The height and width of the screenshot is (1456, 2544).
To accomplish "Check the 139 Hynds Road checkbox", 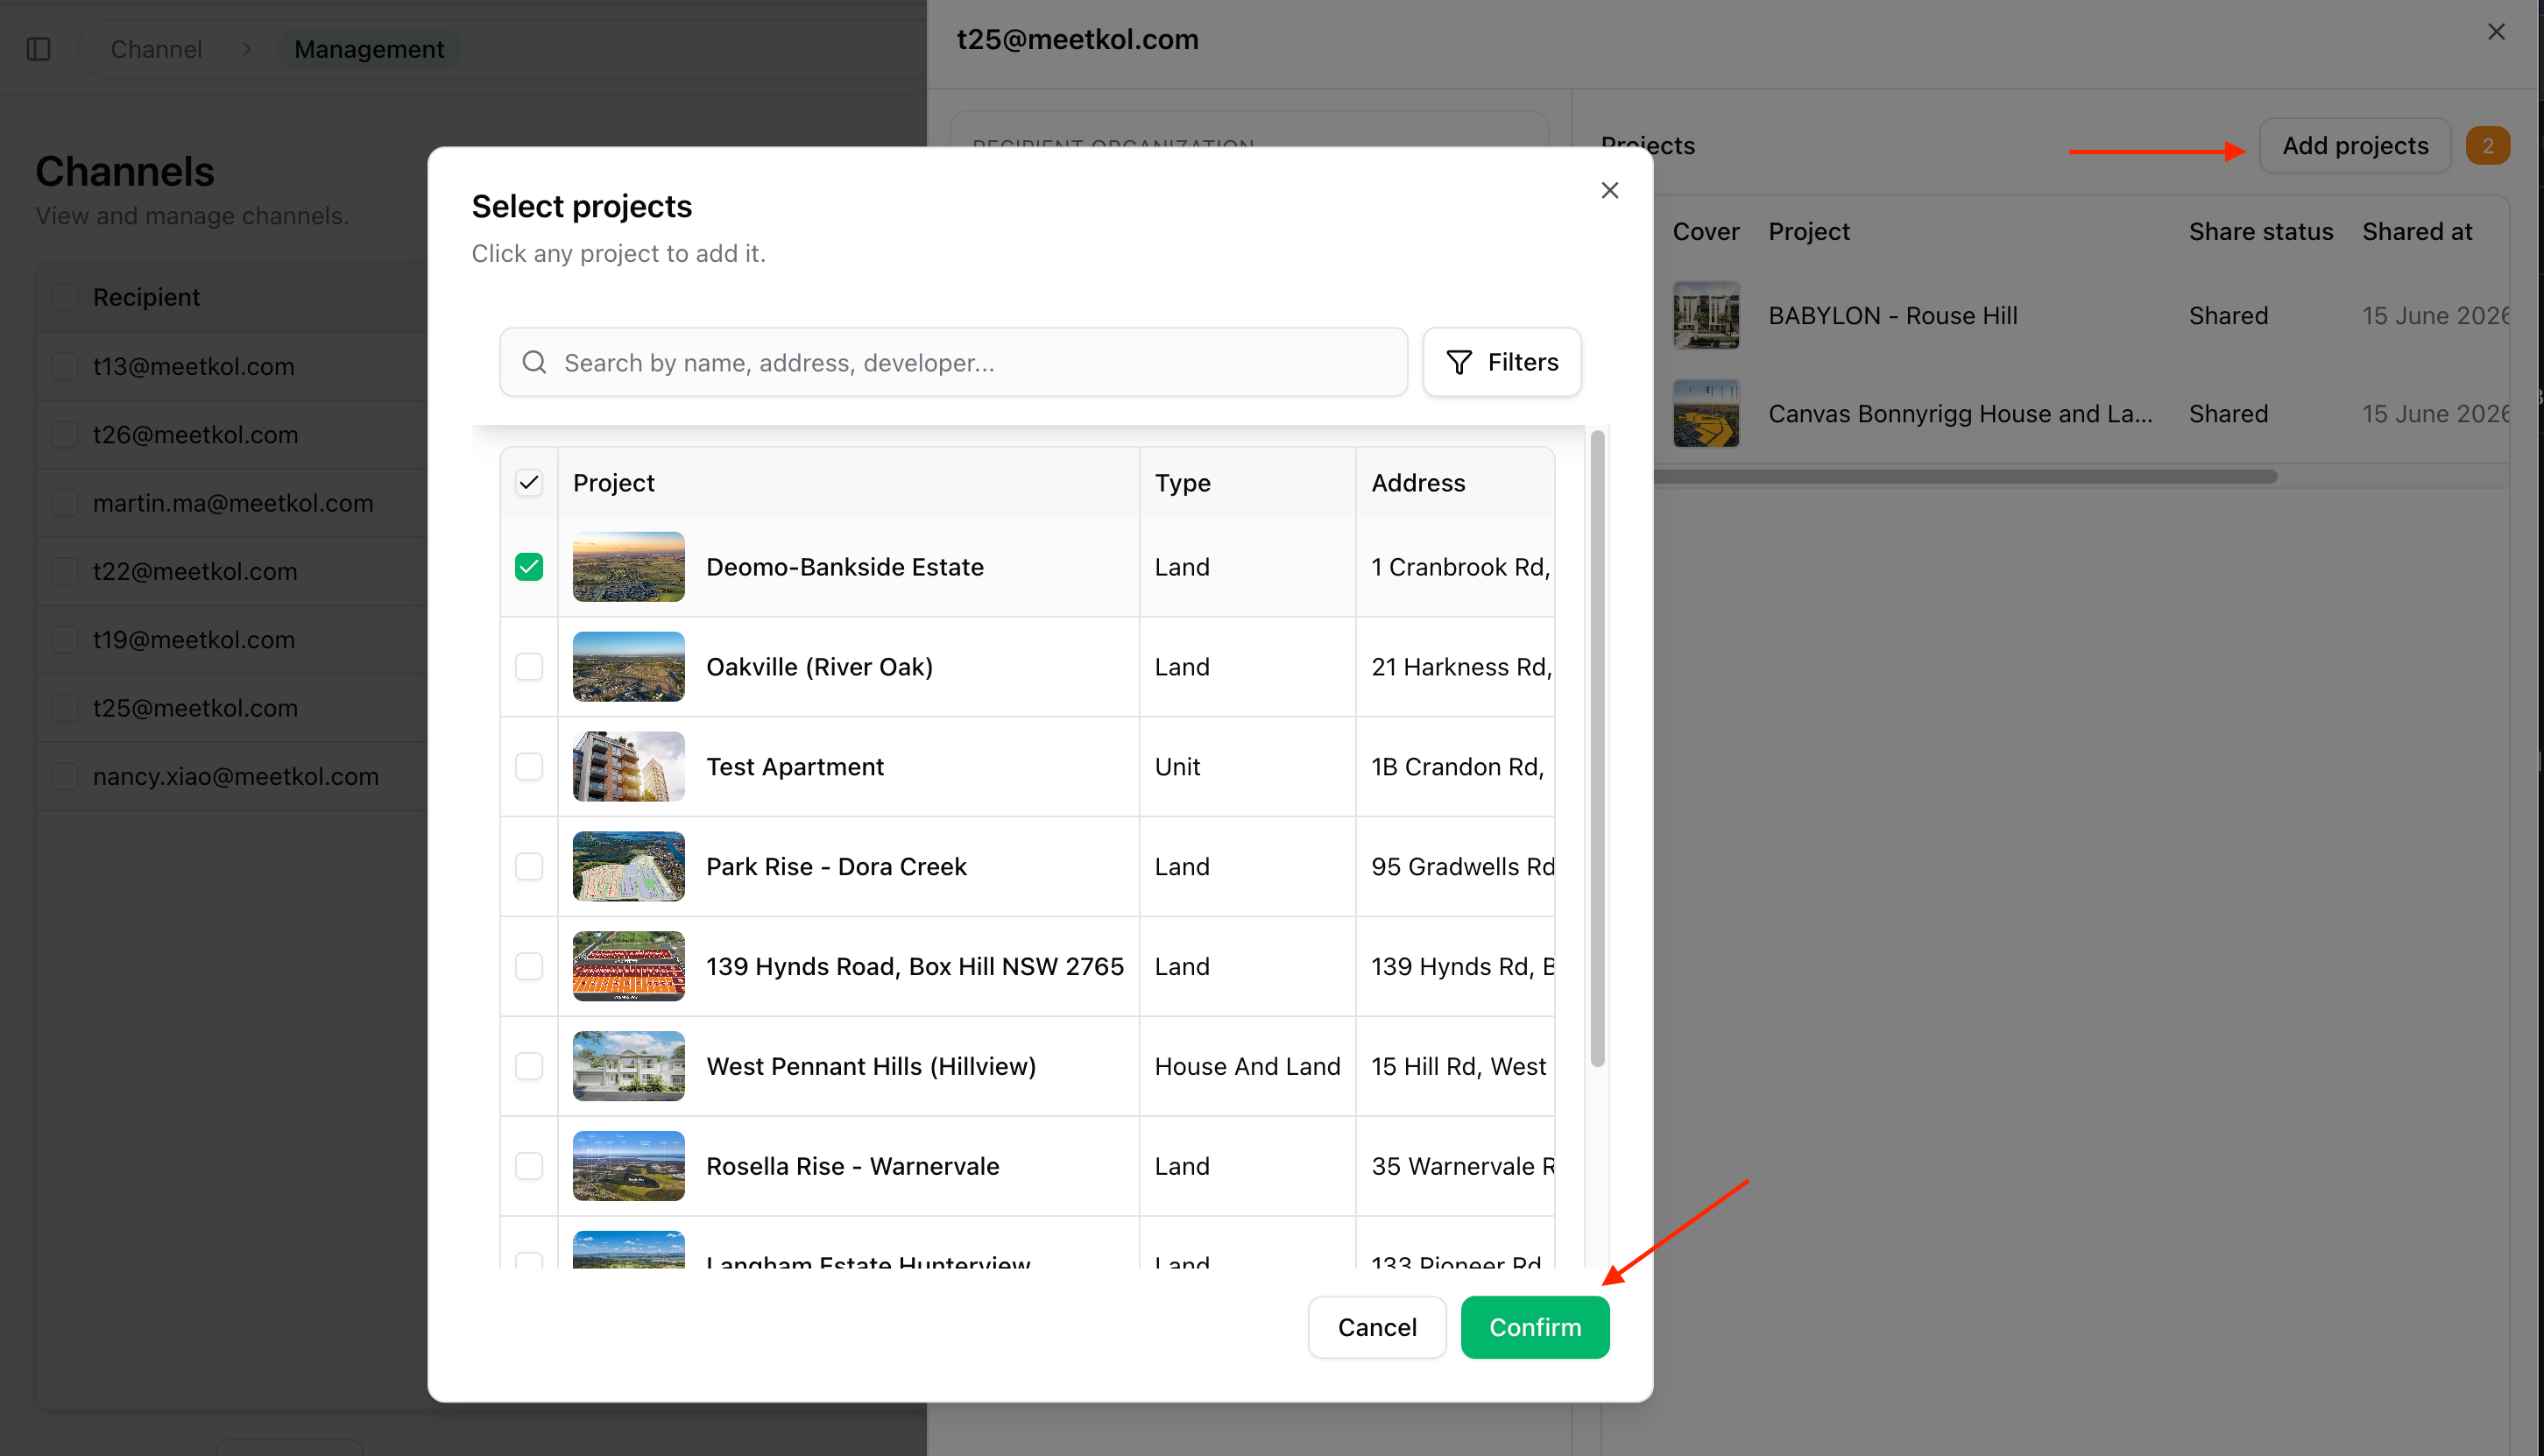I will coord(529,967).
